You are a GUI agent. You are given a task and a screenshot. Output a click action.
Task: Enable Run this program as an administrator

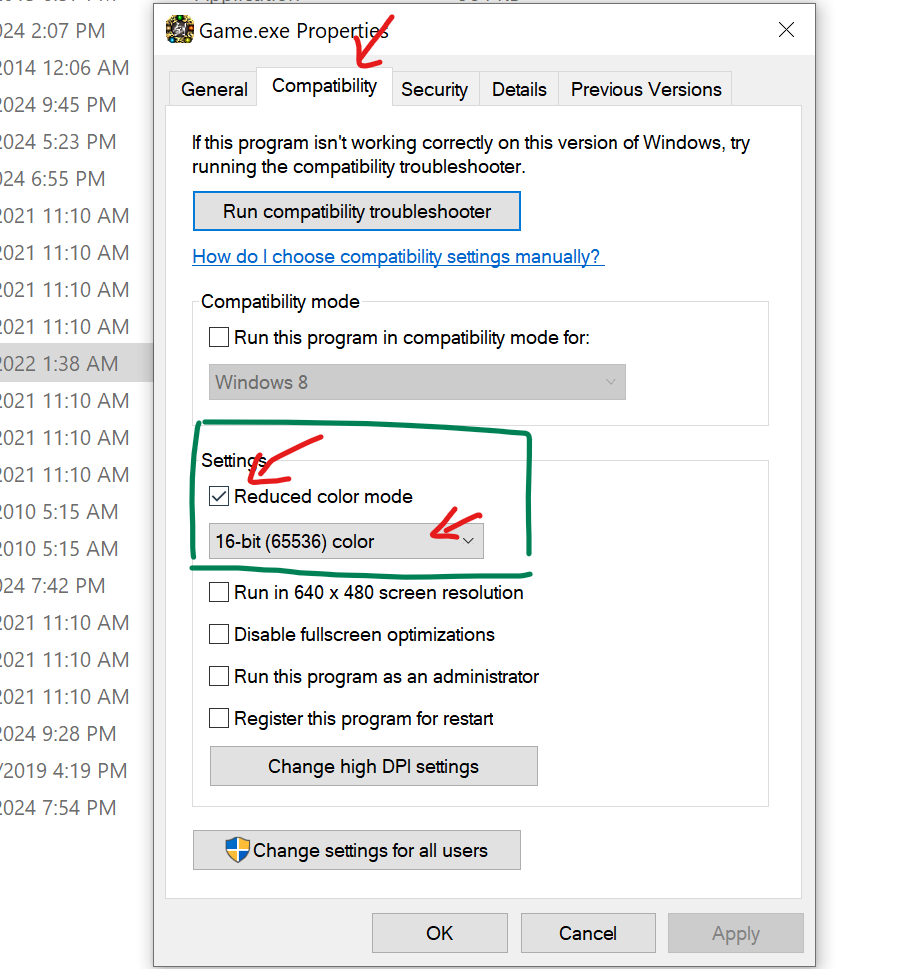[x=219, y=677]
